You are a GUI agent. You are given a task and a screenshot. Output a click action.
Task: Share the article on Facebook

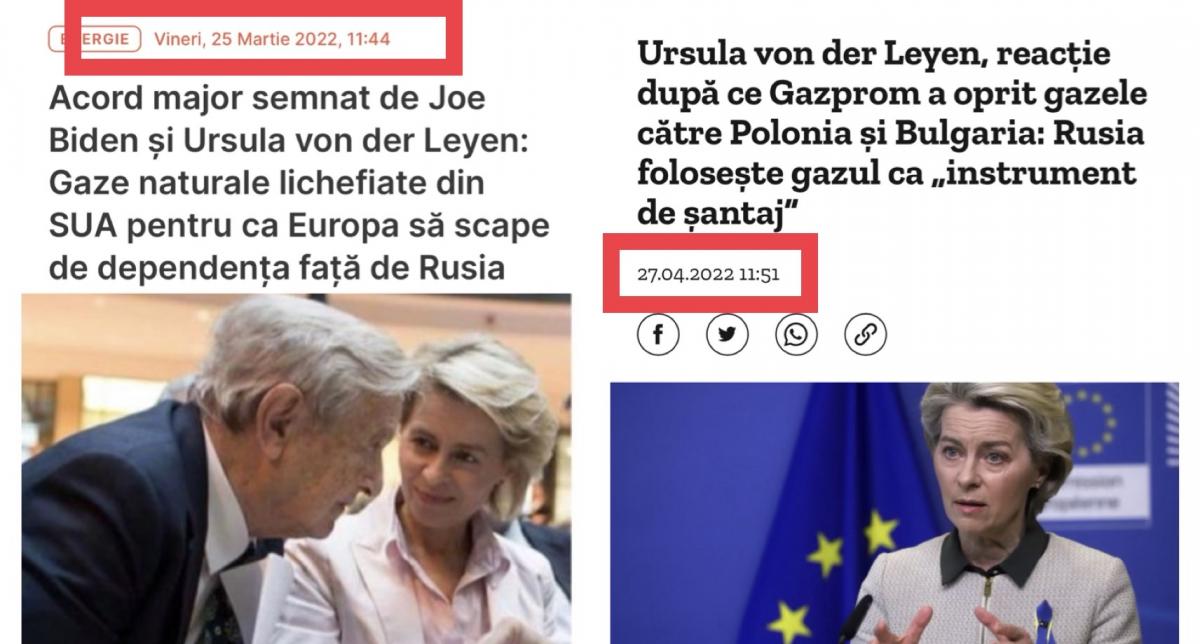(658, 334)
